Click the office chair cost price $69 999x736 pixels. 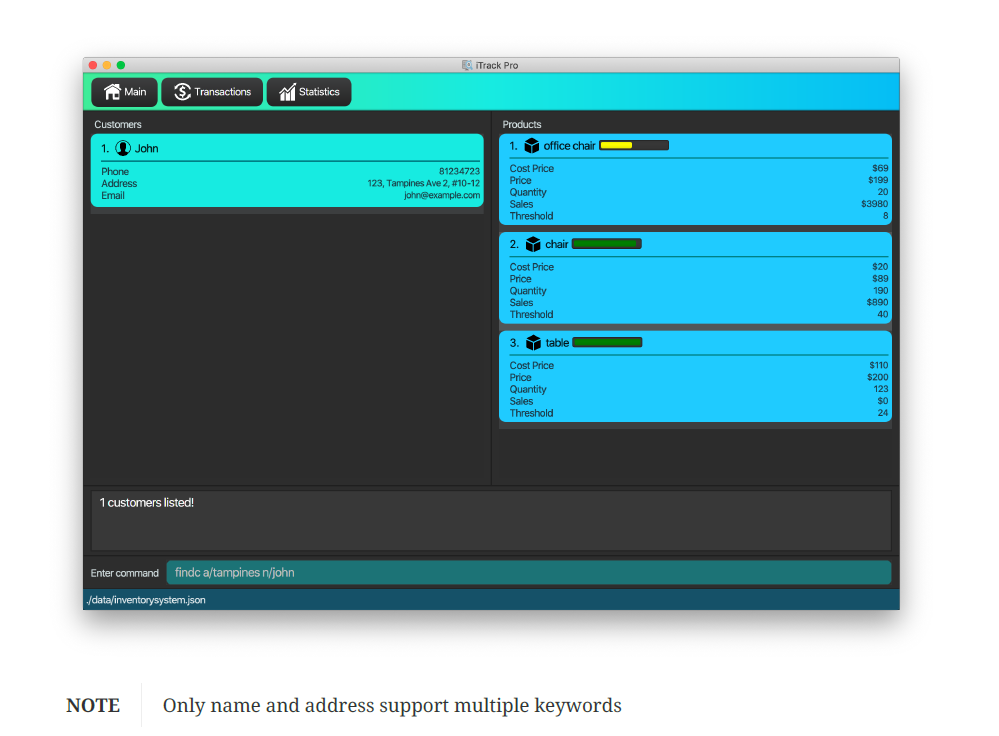[x=880, y=168]
